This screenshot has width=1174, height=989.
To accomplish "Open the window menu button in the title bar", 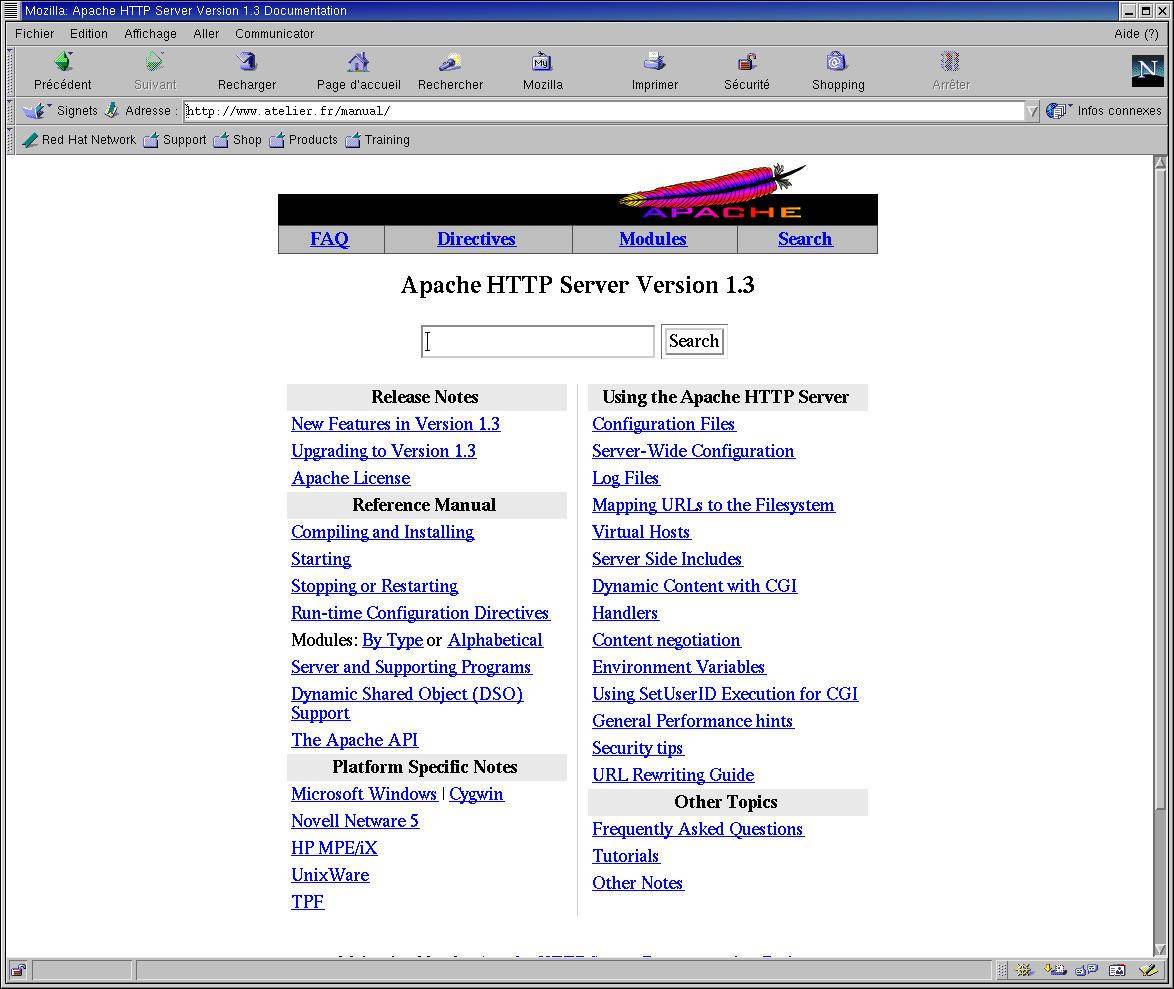I will [x=10, y=10].
